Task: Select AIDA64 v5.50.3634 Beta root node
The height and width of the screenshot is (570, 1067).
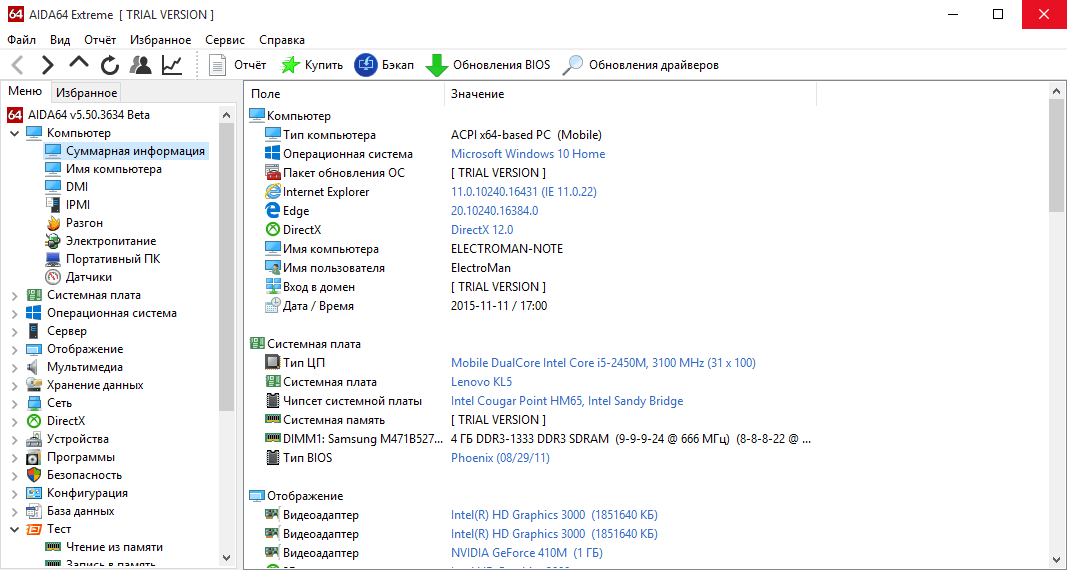Action: click(78, 115)
